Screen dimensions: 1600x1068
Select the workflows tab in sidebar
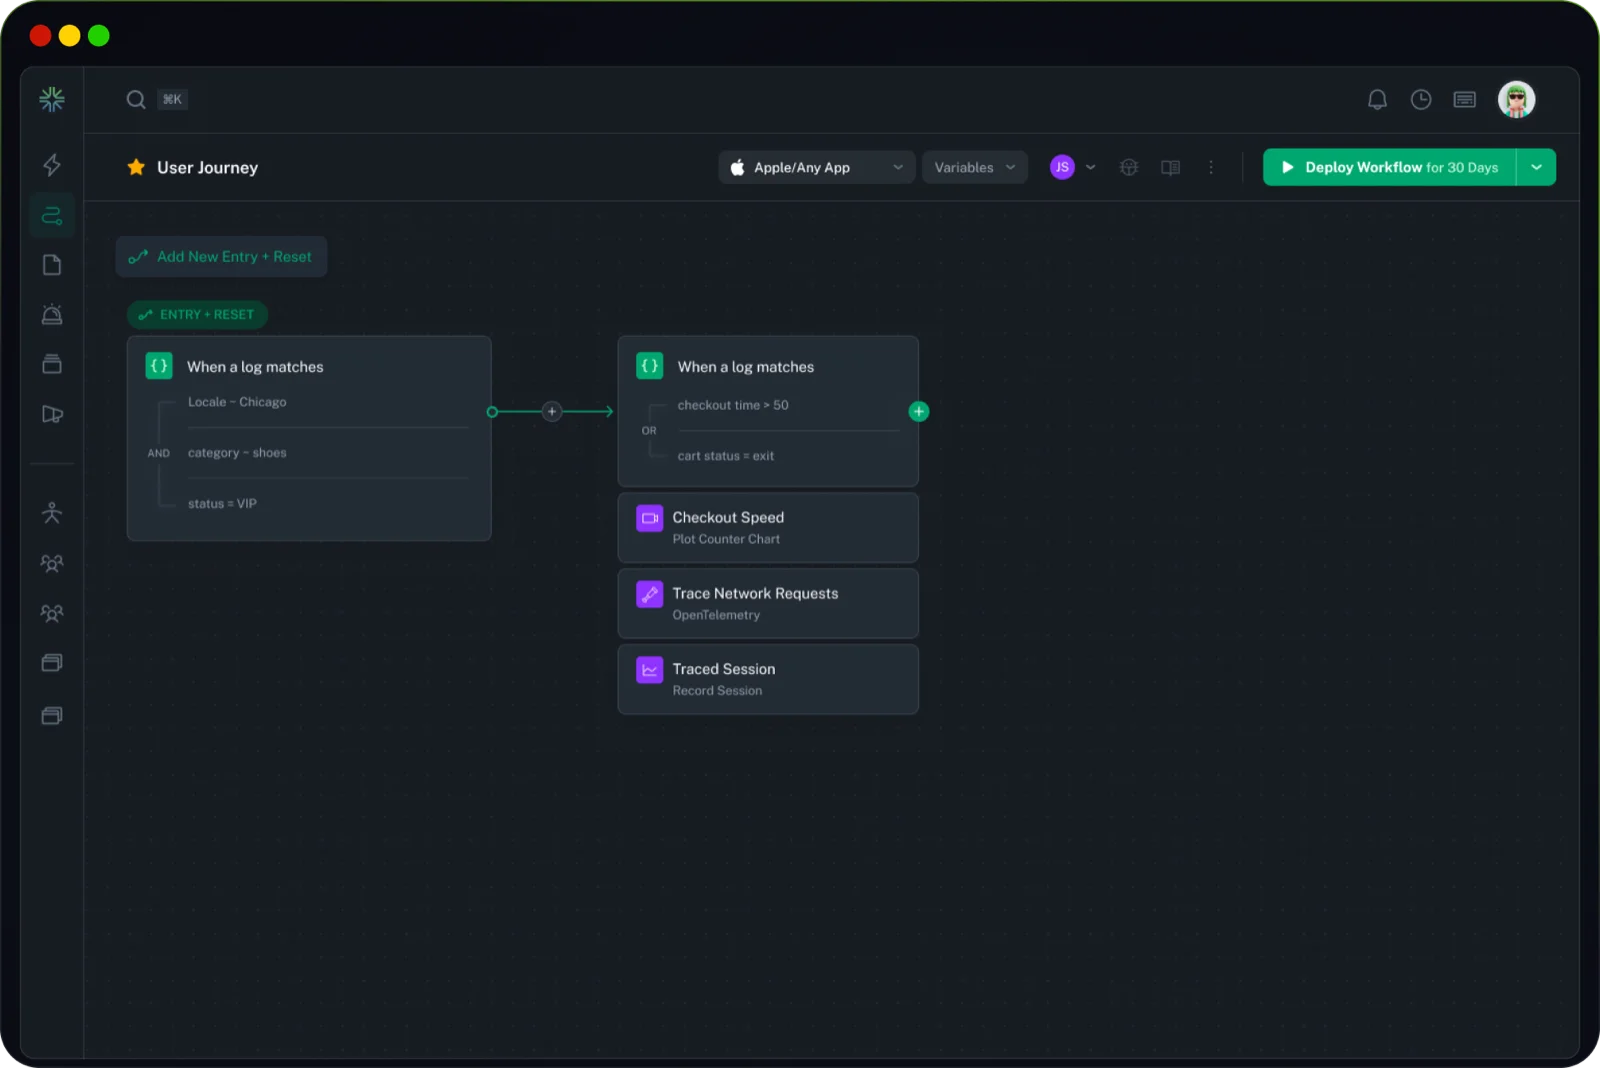point(52,215)
